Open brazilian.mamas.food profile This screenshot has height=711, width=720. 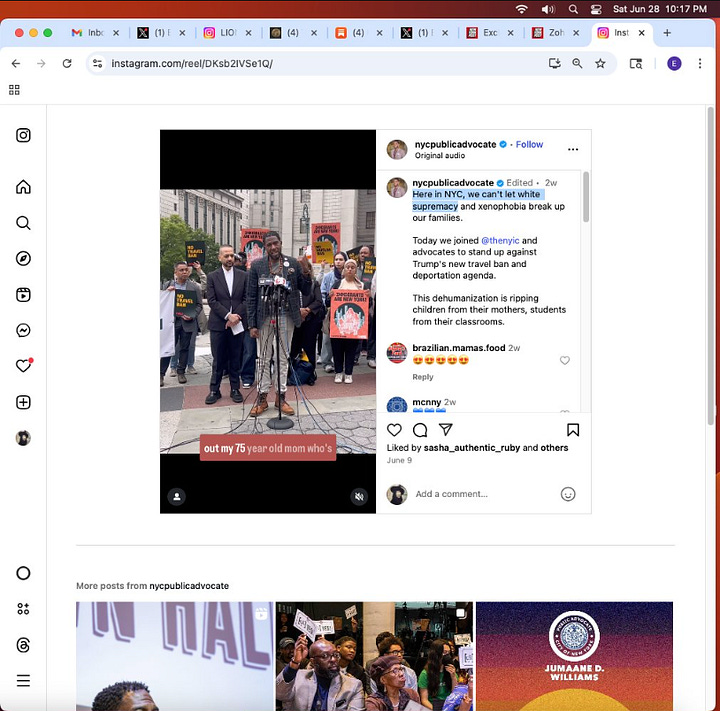click(458, 348)
